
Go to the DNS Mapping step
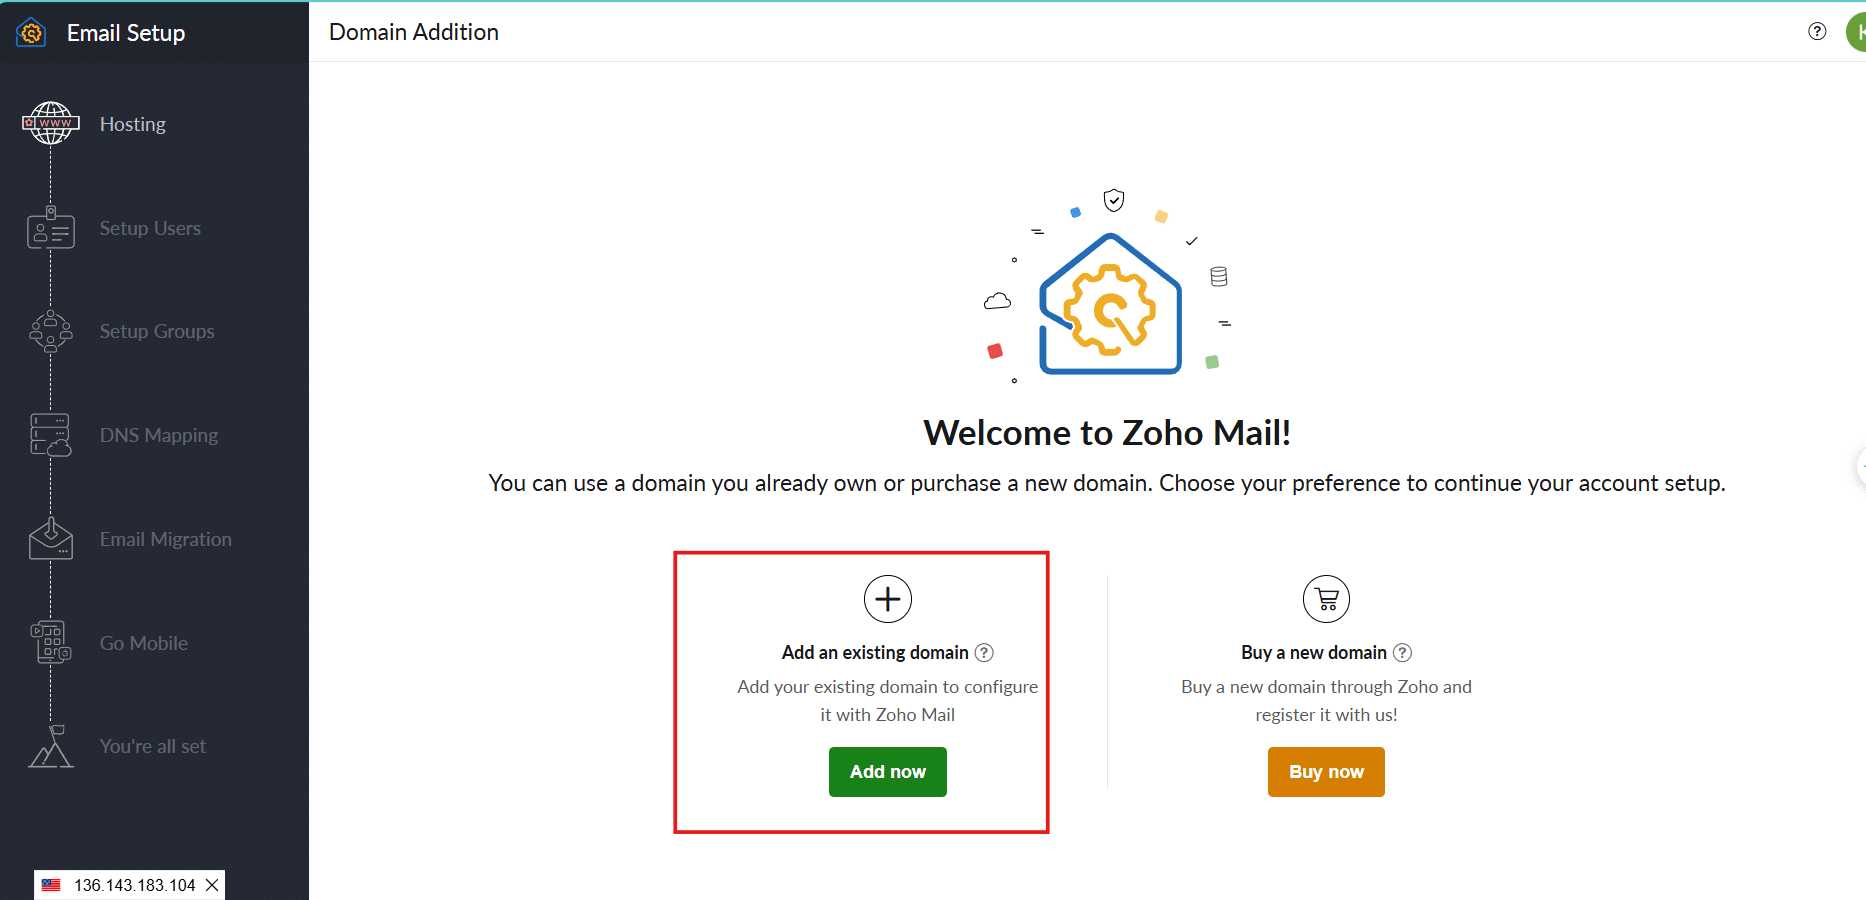click(159, 435)
